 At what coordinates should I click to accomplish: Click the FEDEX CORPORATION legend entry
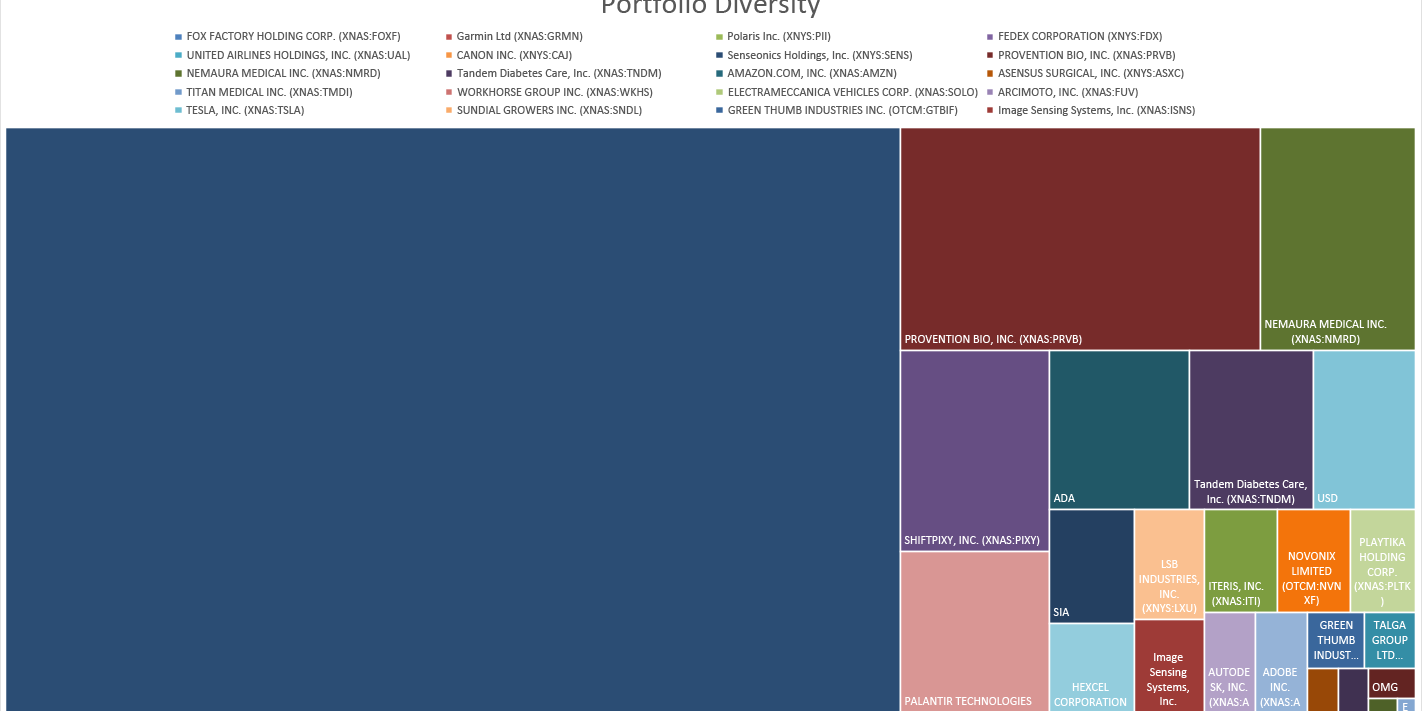pyautogui.click(x=1066, y=36)
